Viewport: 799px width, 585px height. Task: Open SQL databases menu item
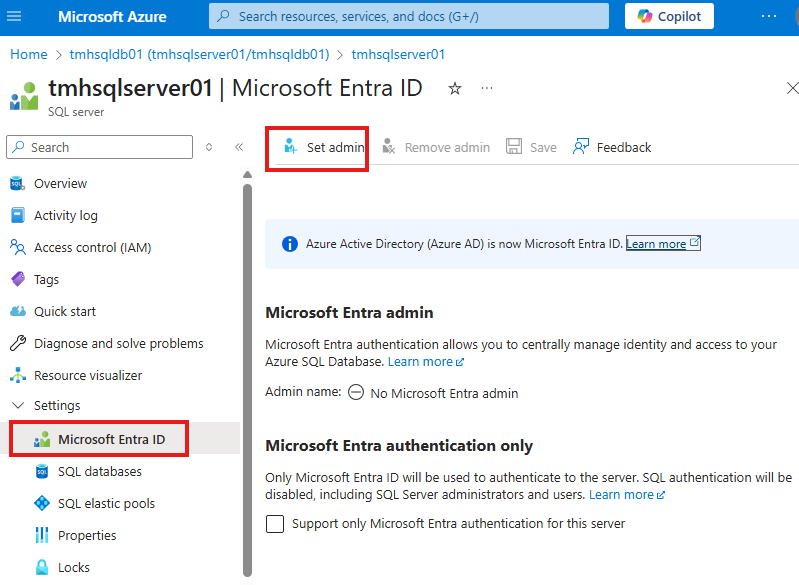[x=99, y=471]
